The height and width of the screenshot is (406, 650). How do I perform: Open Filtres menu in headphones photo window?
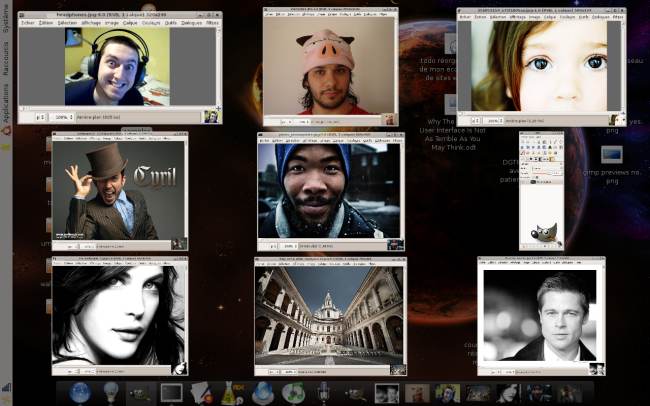pos(212,22)
